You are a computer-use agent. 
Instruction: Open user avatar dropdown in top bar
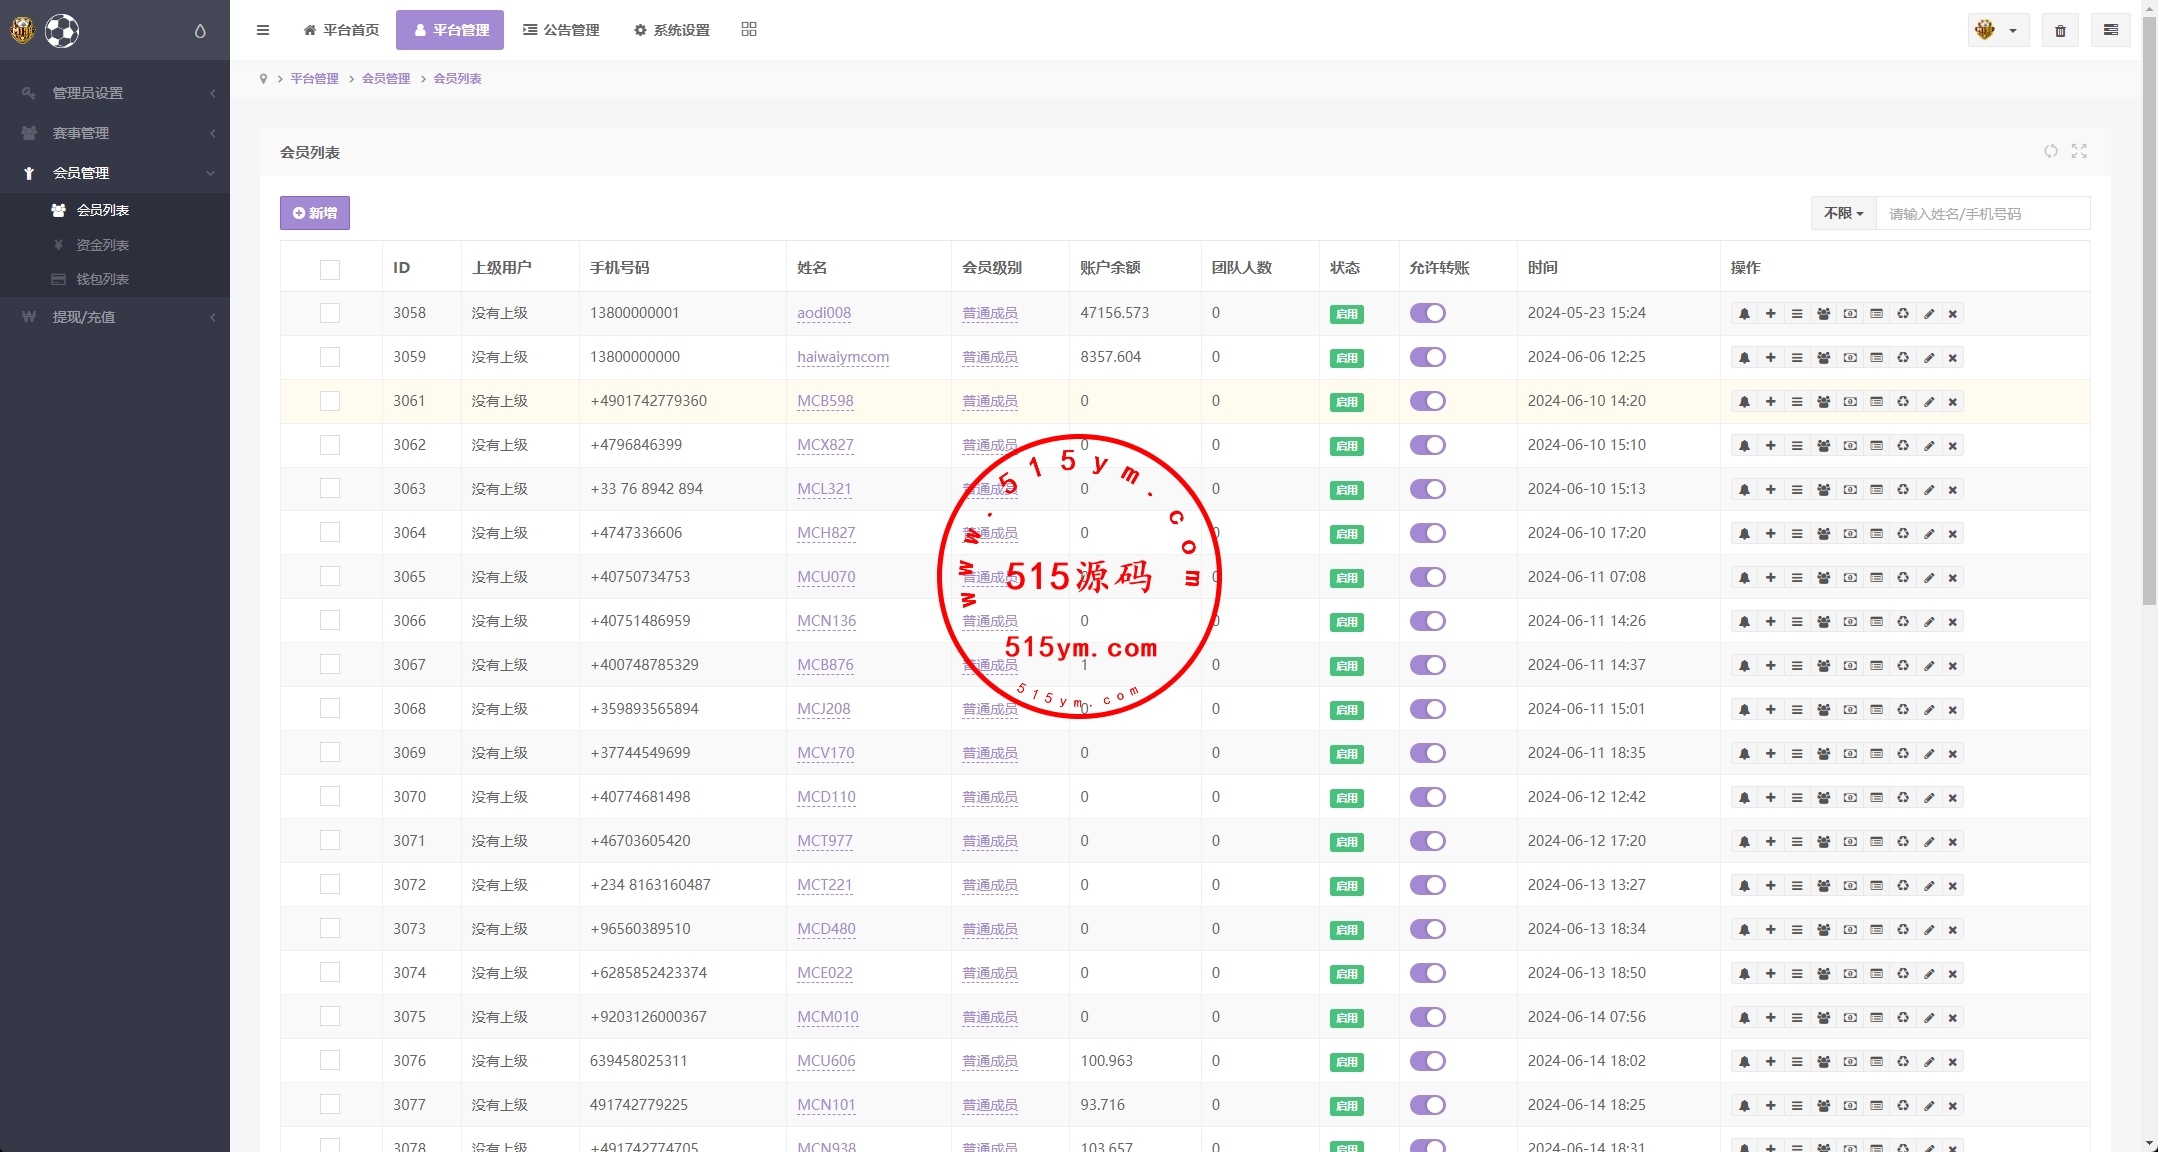(x=1997, y=31)
